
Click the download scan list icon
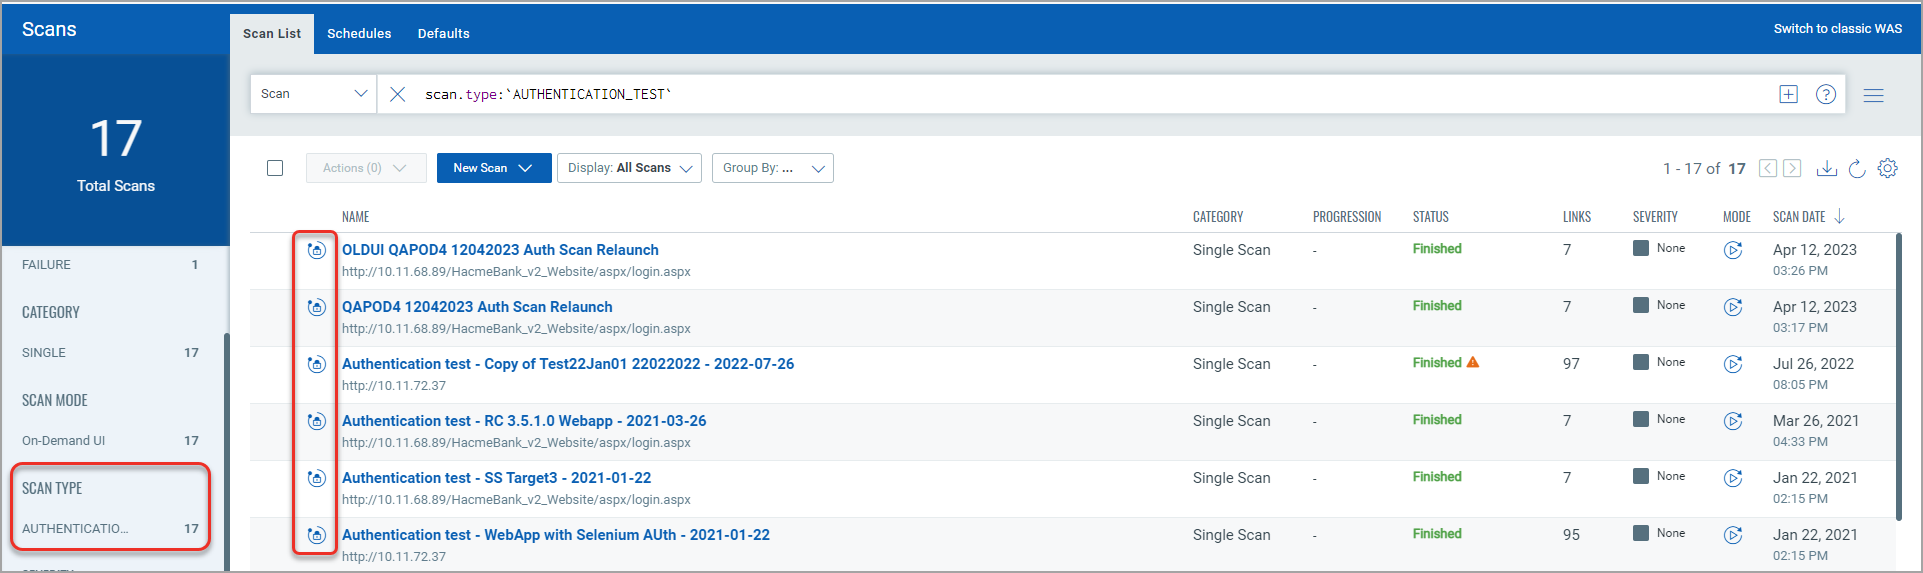(1826, 168)
